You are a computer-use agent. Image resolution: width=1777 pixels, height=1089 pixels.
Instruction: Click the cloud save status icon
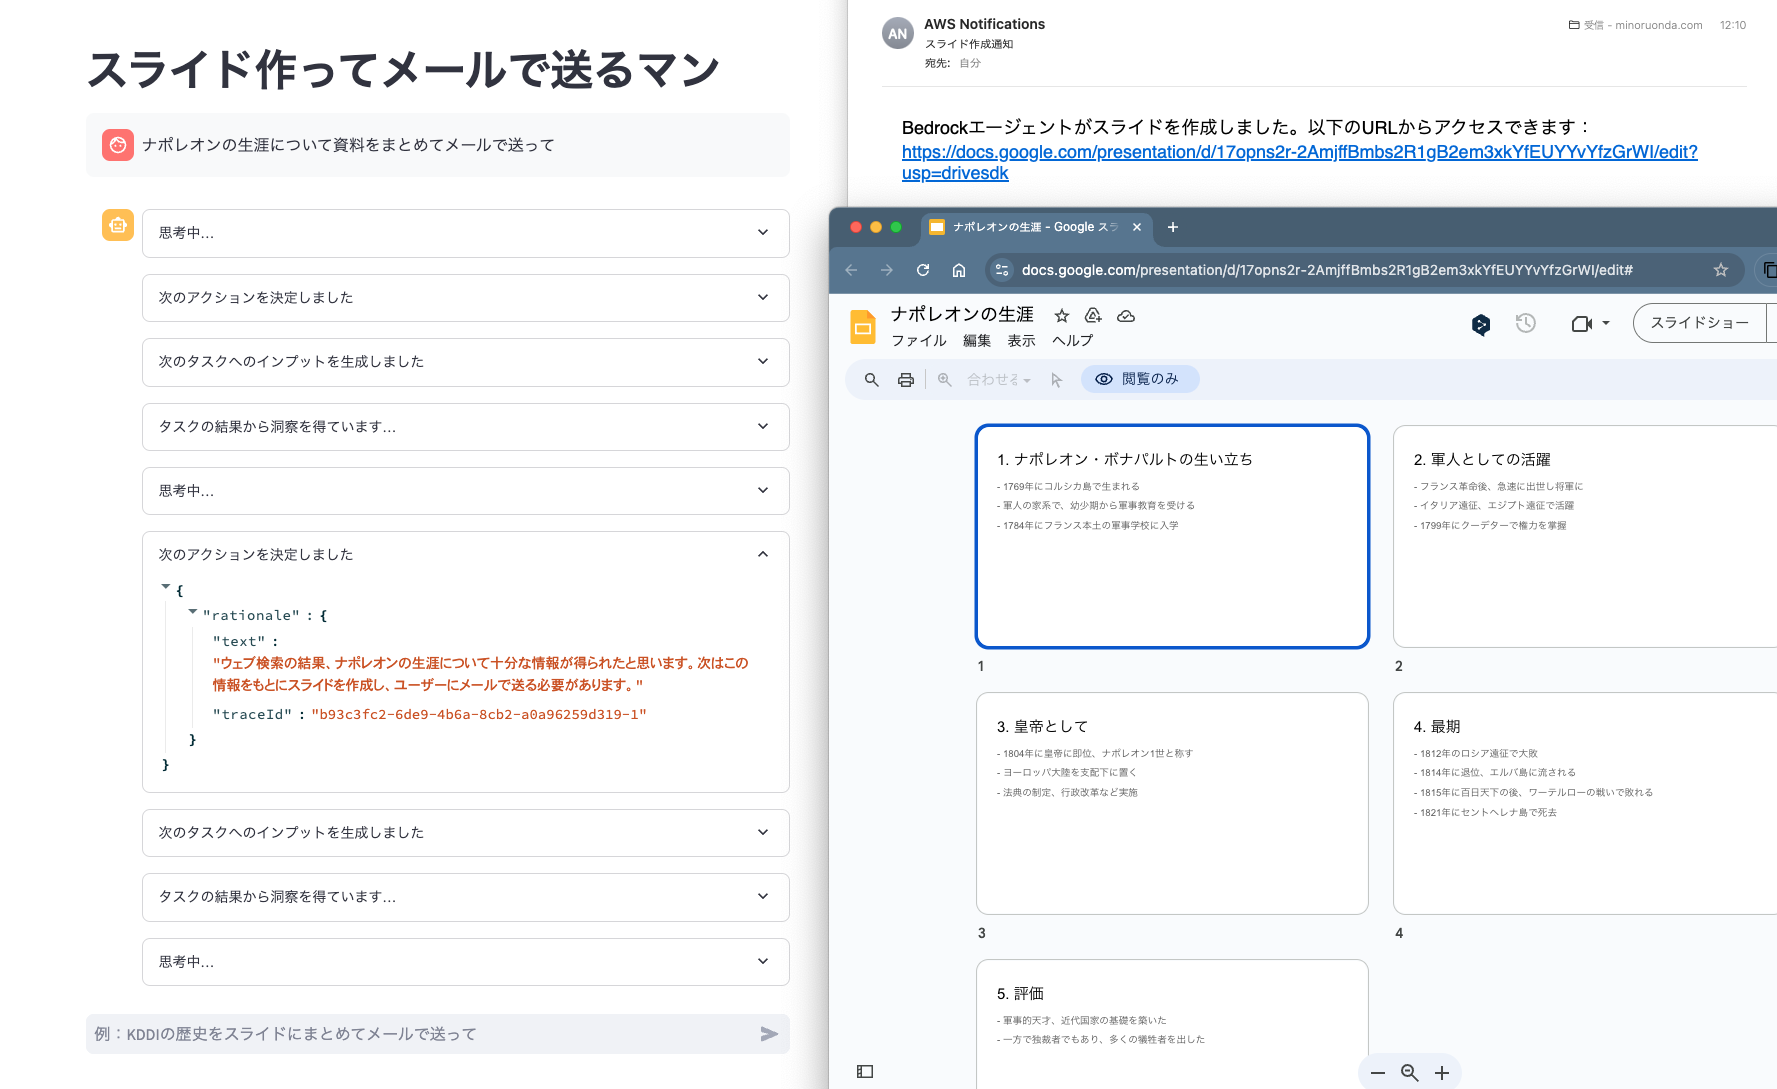tap(1126, 315)
